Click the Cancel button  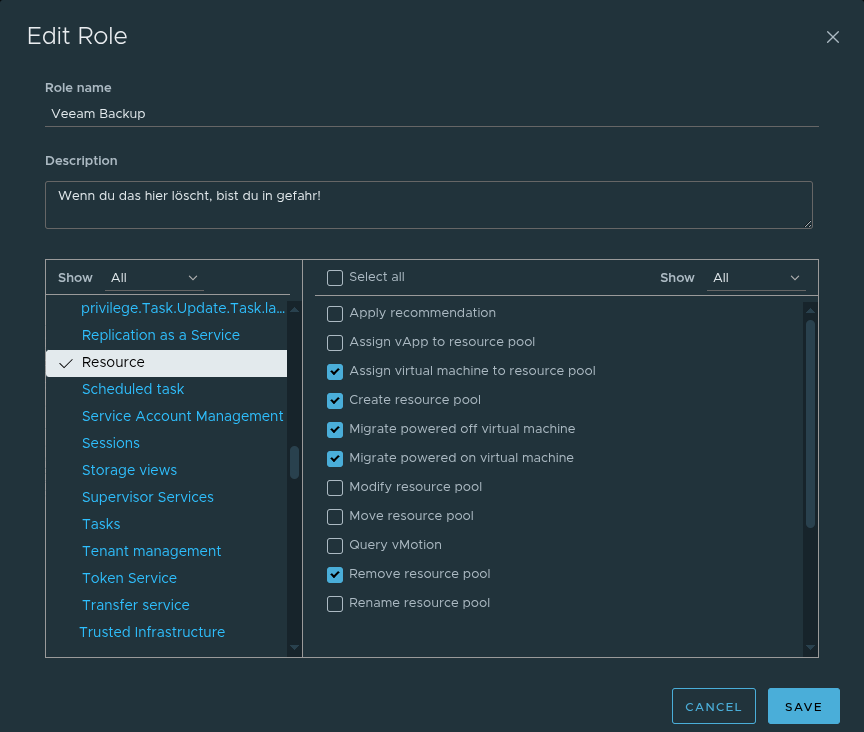coord(713,706)
